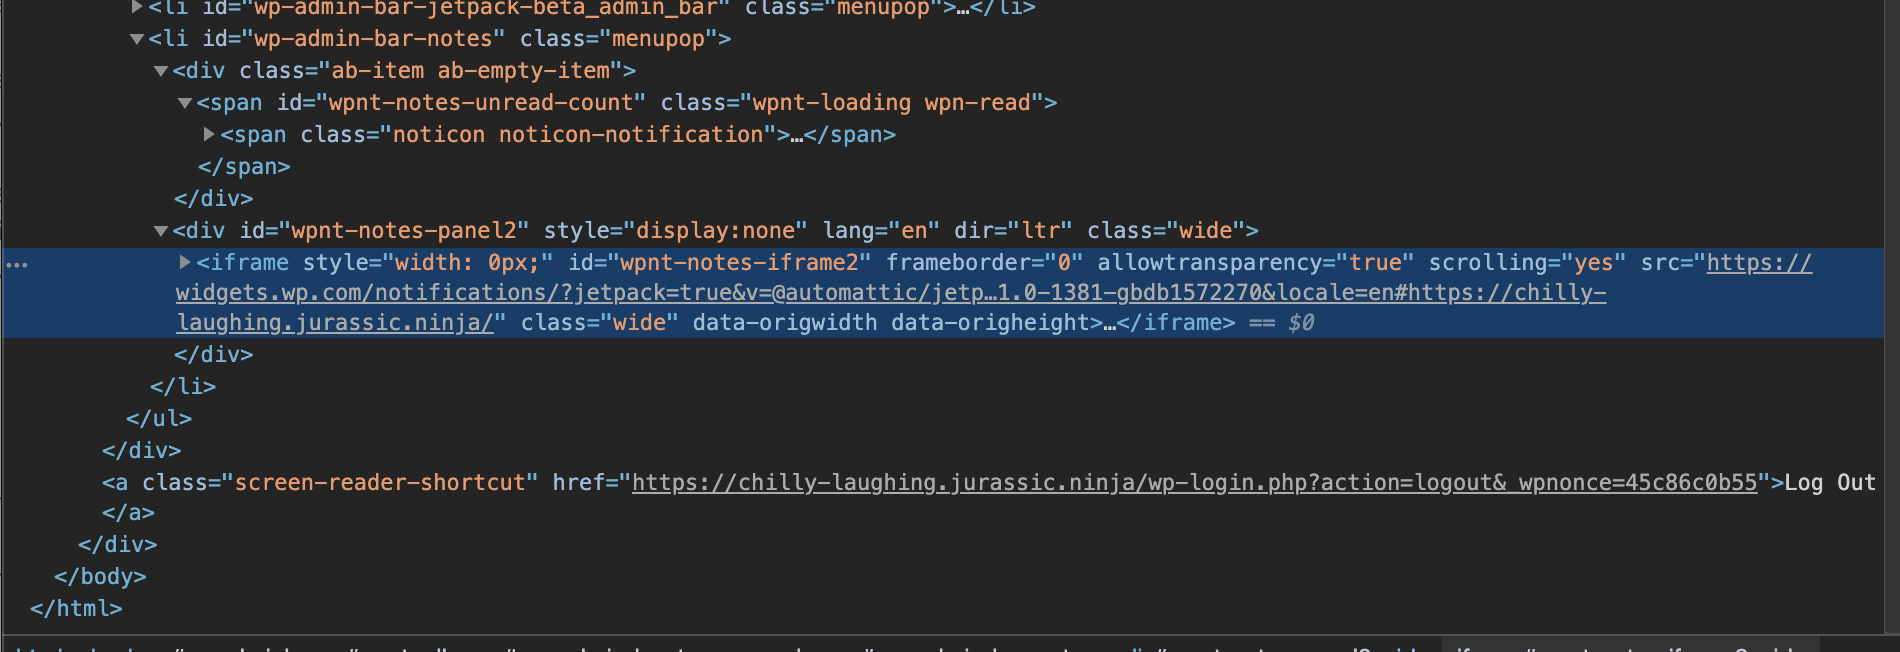Viewport: 1900px width, 652px height.
Task: Click the allowtransparency "true" value
Action: click(1375, 263)
